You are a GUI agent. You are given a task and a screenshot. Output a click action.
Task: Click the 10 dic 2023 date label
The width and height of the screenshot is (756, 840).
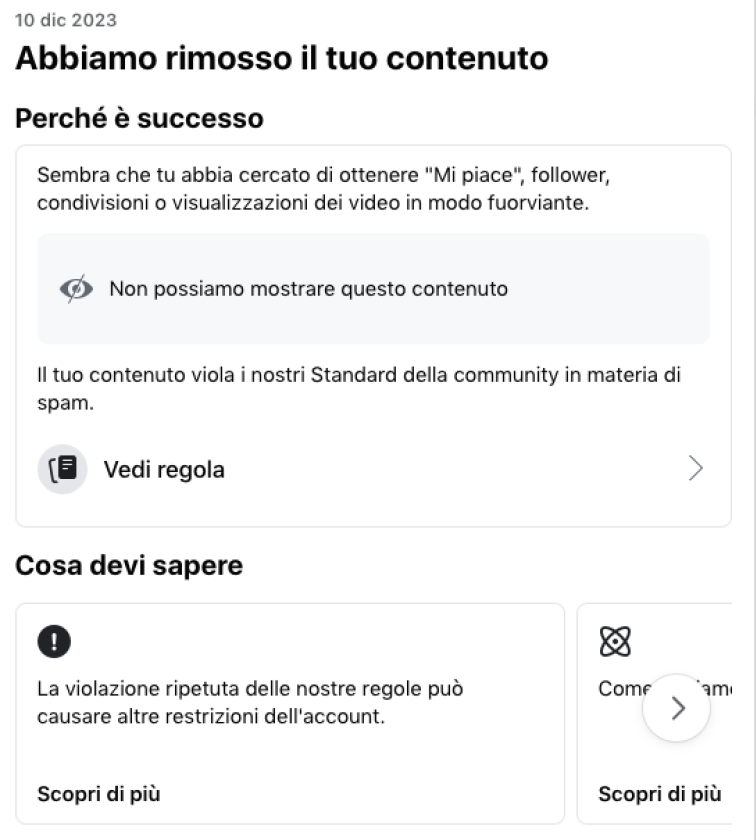pos(65,20)
